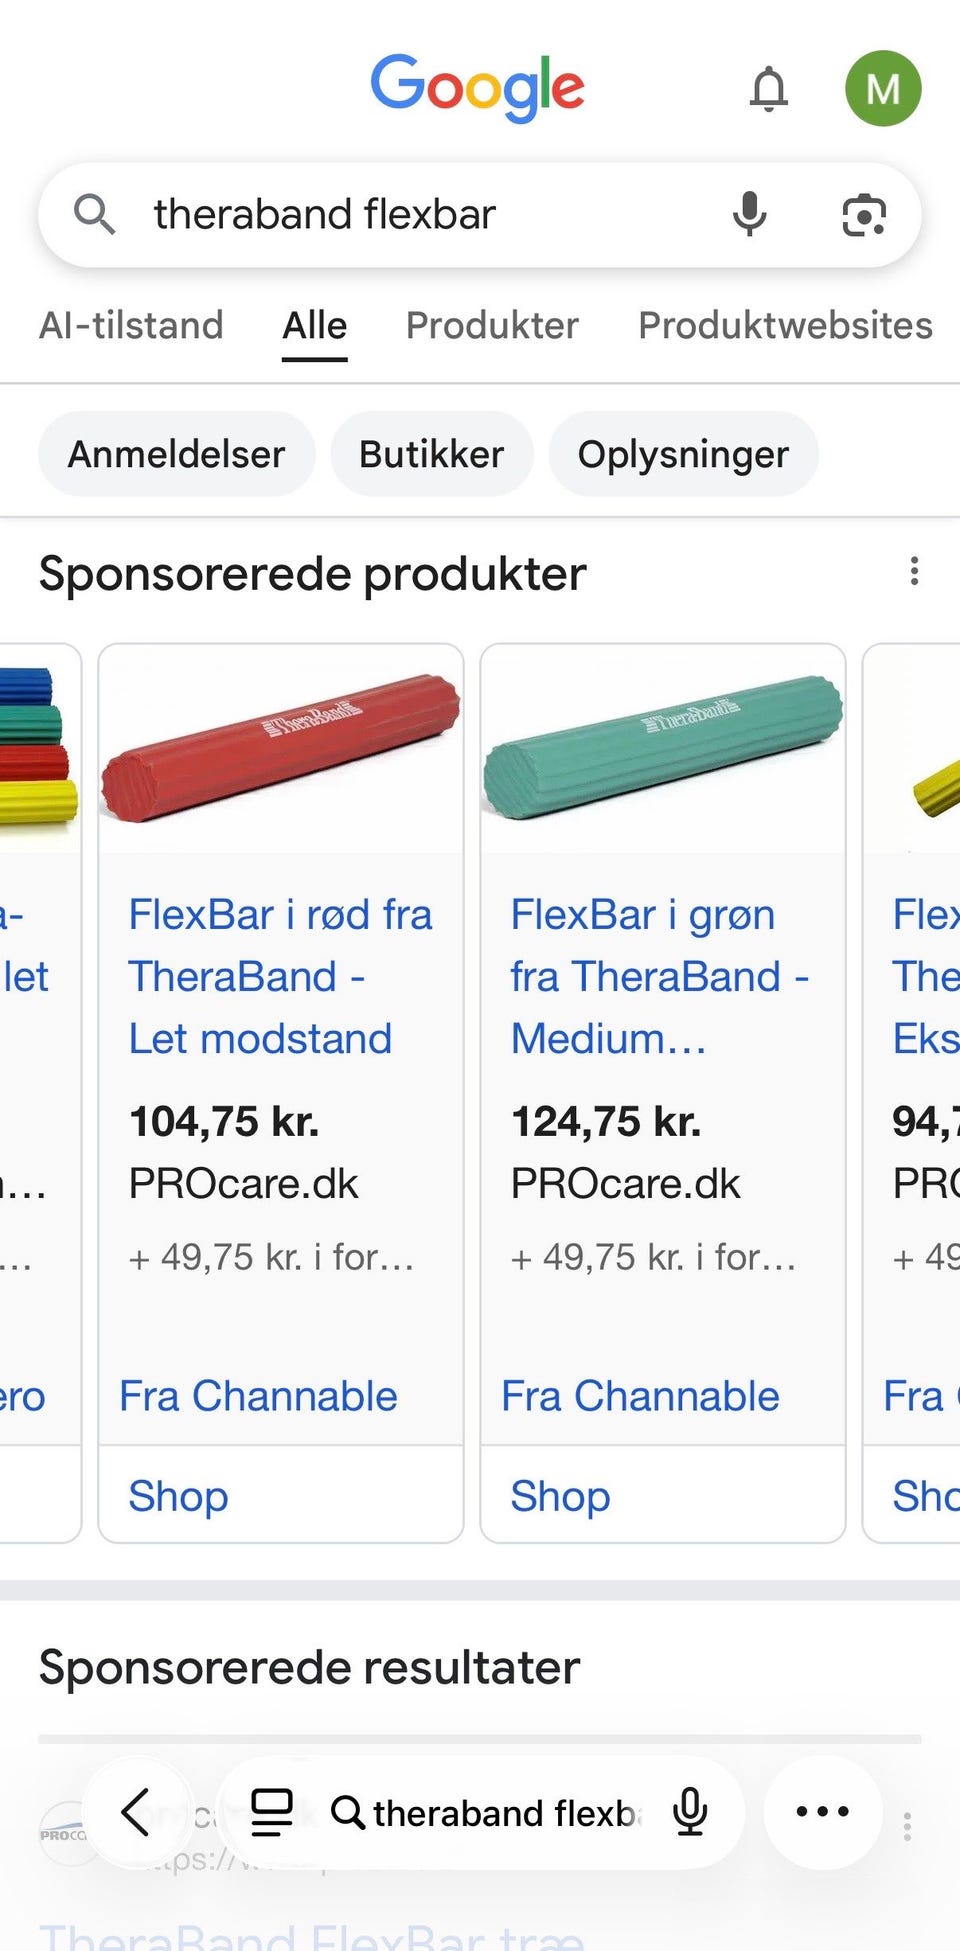960x1951 pixels.
Task: Open the bottom three-dot more menu
Action: click(x=822, y=1811)
